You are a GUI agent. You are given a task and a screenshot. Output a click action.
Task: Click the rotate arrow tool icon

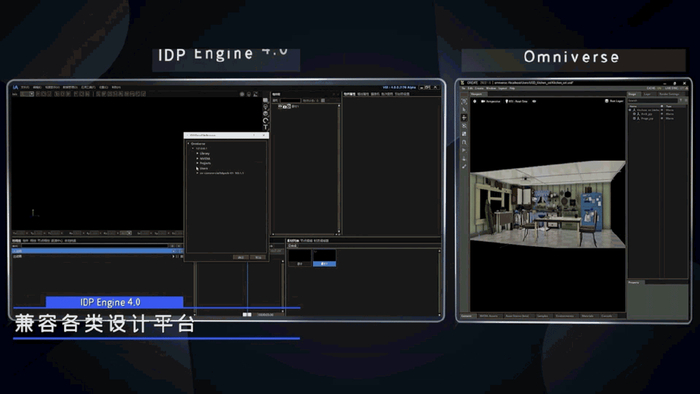265,120
